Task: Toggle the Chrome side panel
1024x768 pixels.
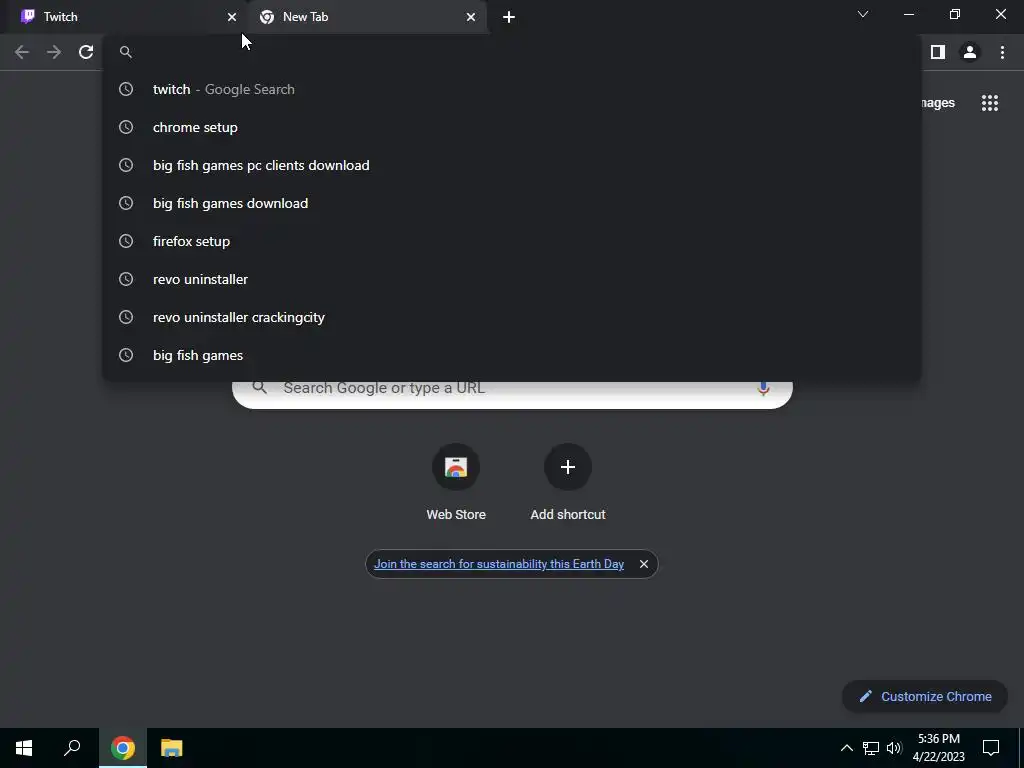Action: [938, 52]
